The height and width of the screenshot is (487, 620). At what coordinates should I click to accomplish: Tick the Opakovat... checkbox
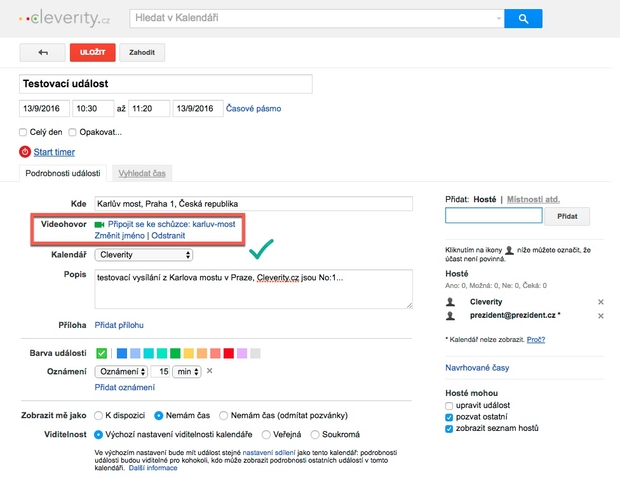click(72, 132)
